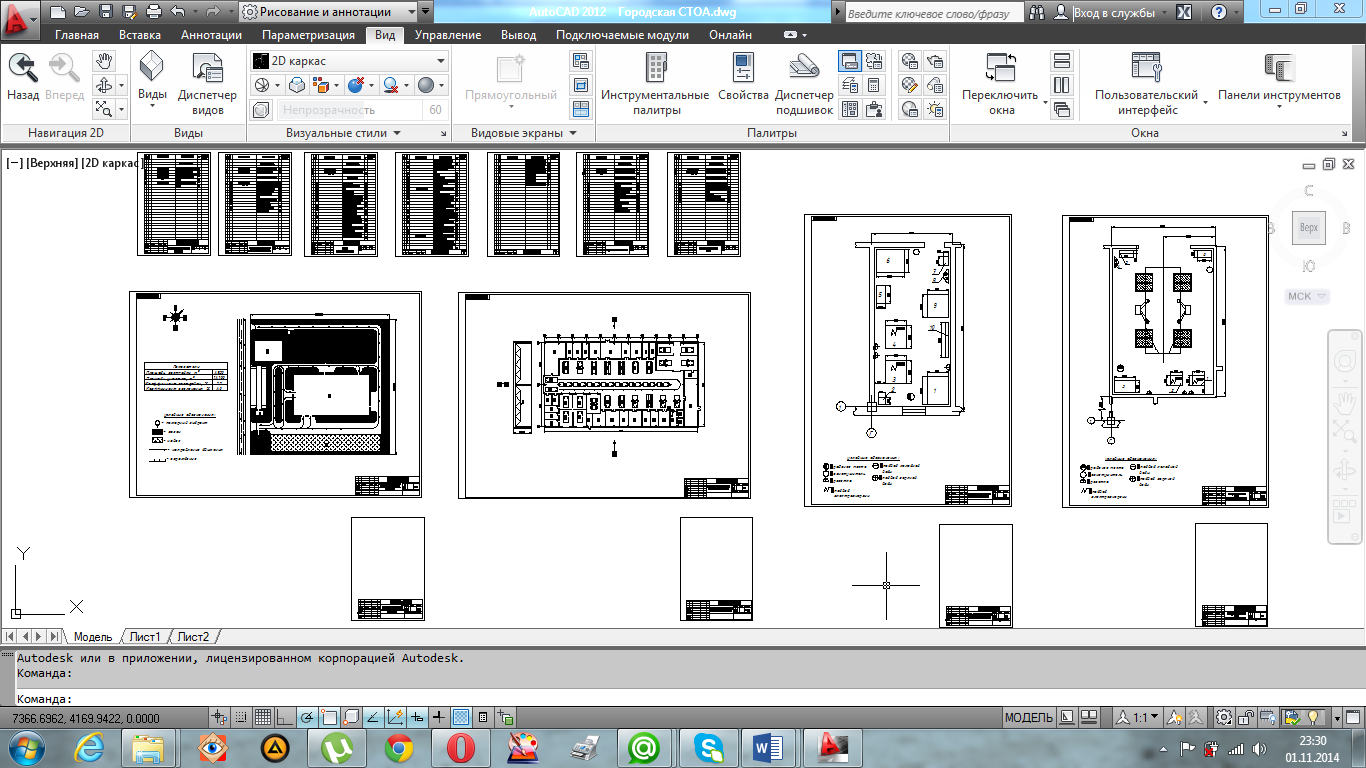Select the Pan hand tool
Screen dimensions: 1366x768
104,61
